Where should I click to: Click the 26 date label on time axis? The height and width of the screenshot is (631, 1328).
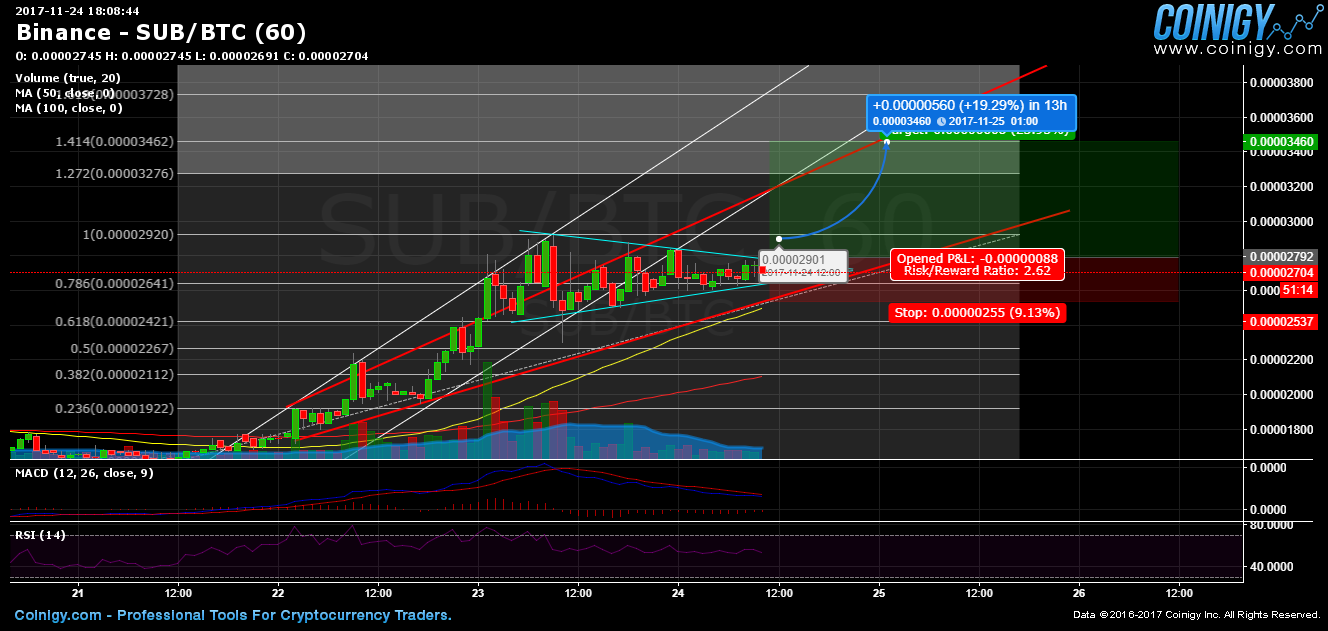coord(1079,593)
